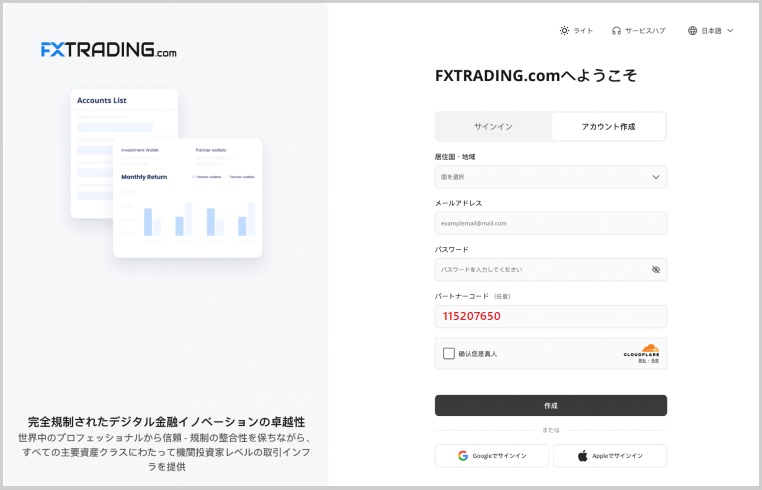Click the Cloudflare logo

point(641,351)
